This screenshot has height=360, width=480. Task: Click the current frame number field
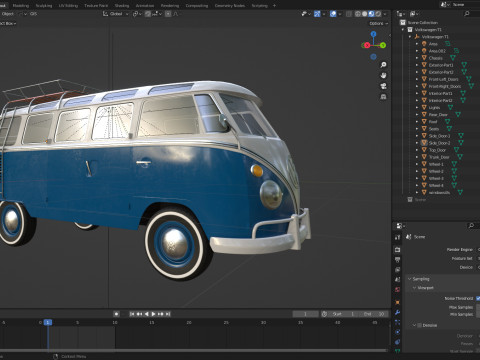click(305, 314)
